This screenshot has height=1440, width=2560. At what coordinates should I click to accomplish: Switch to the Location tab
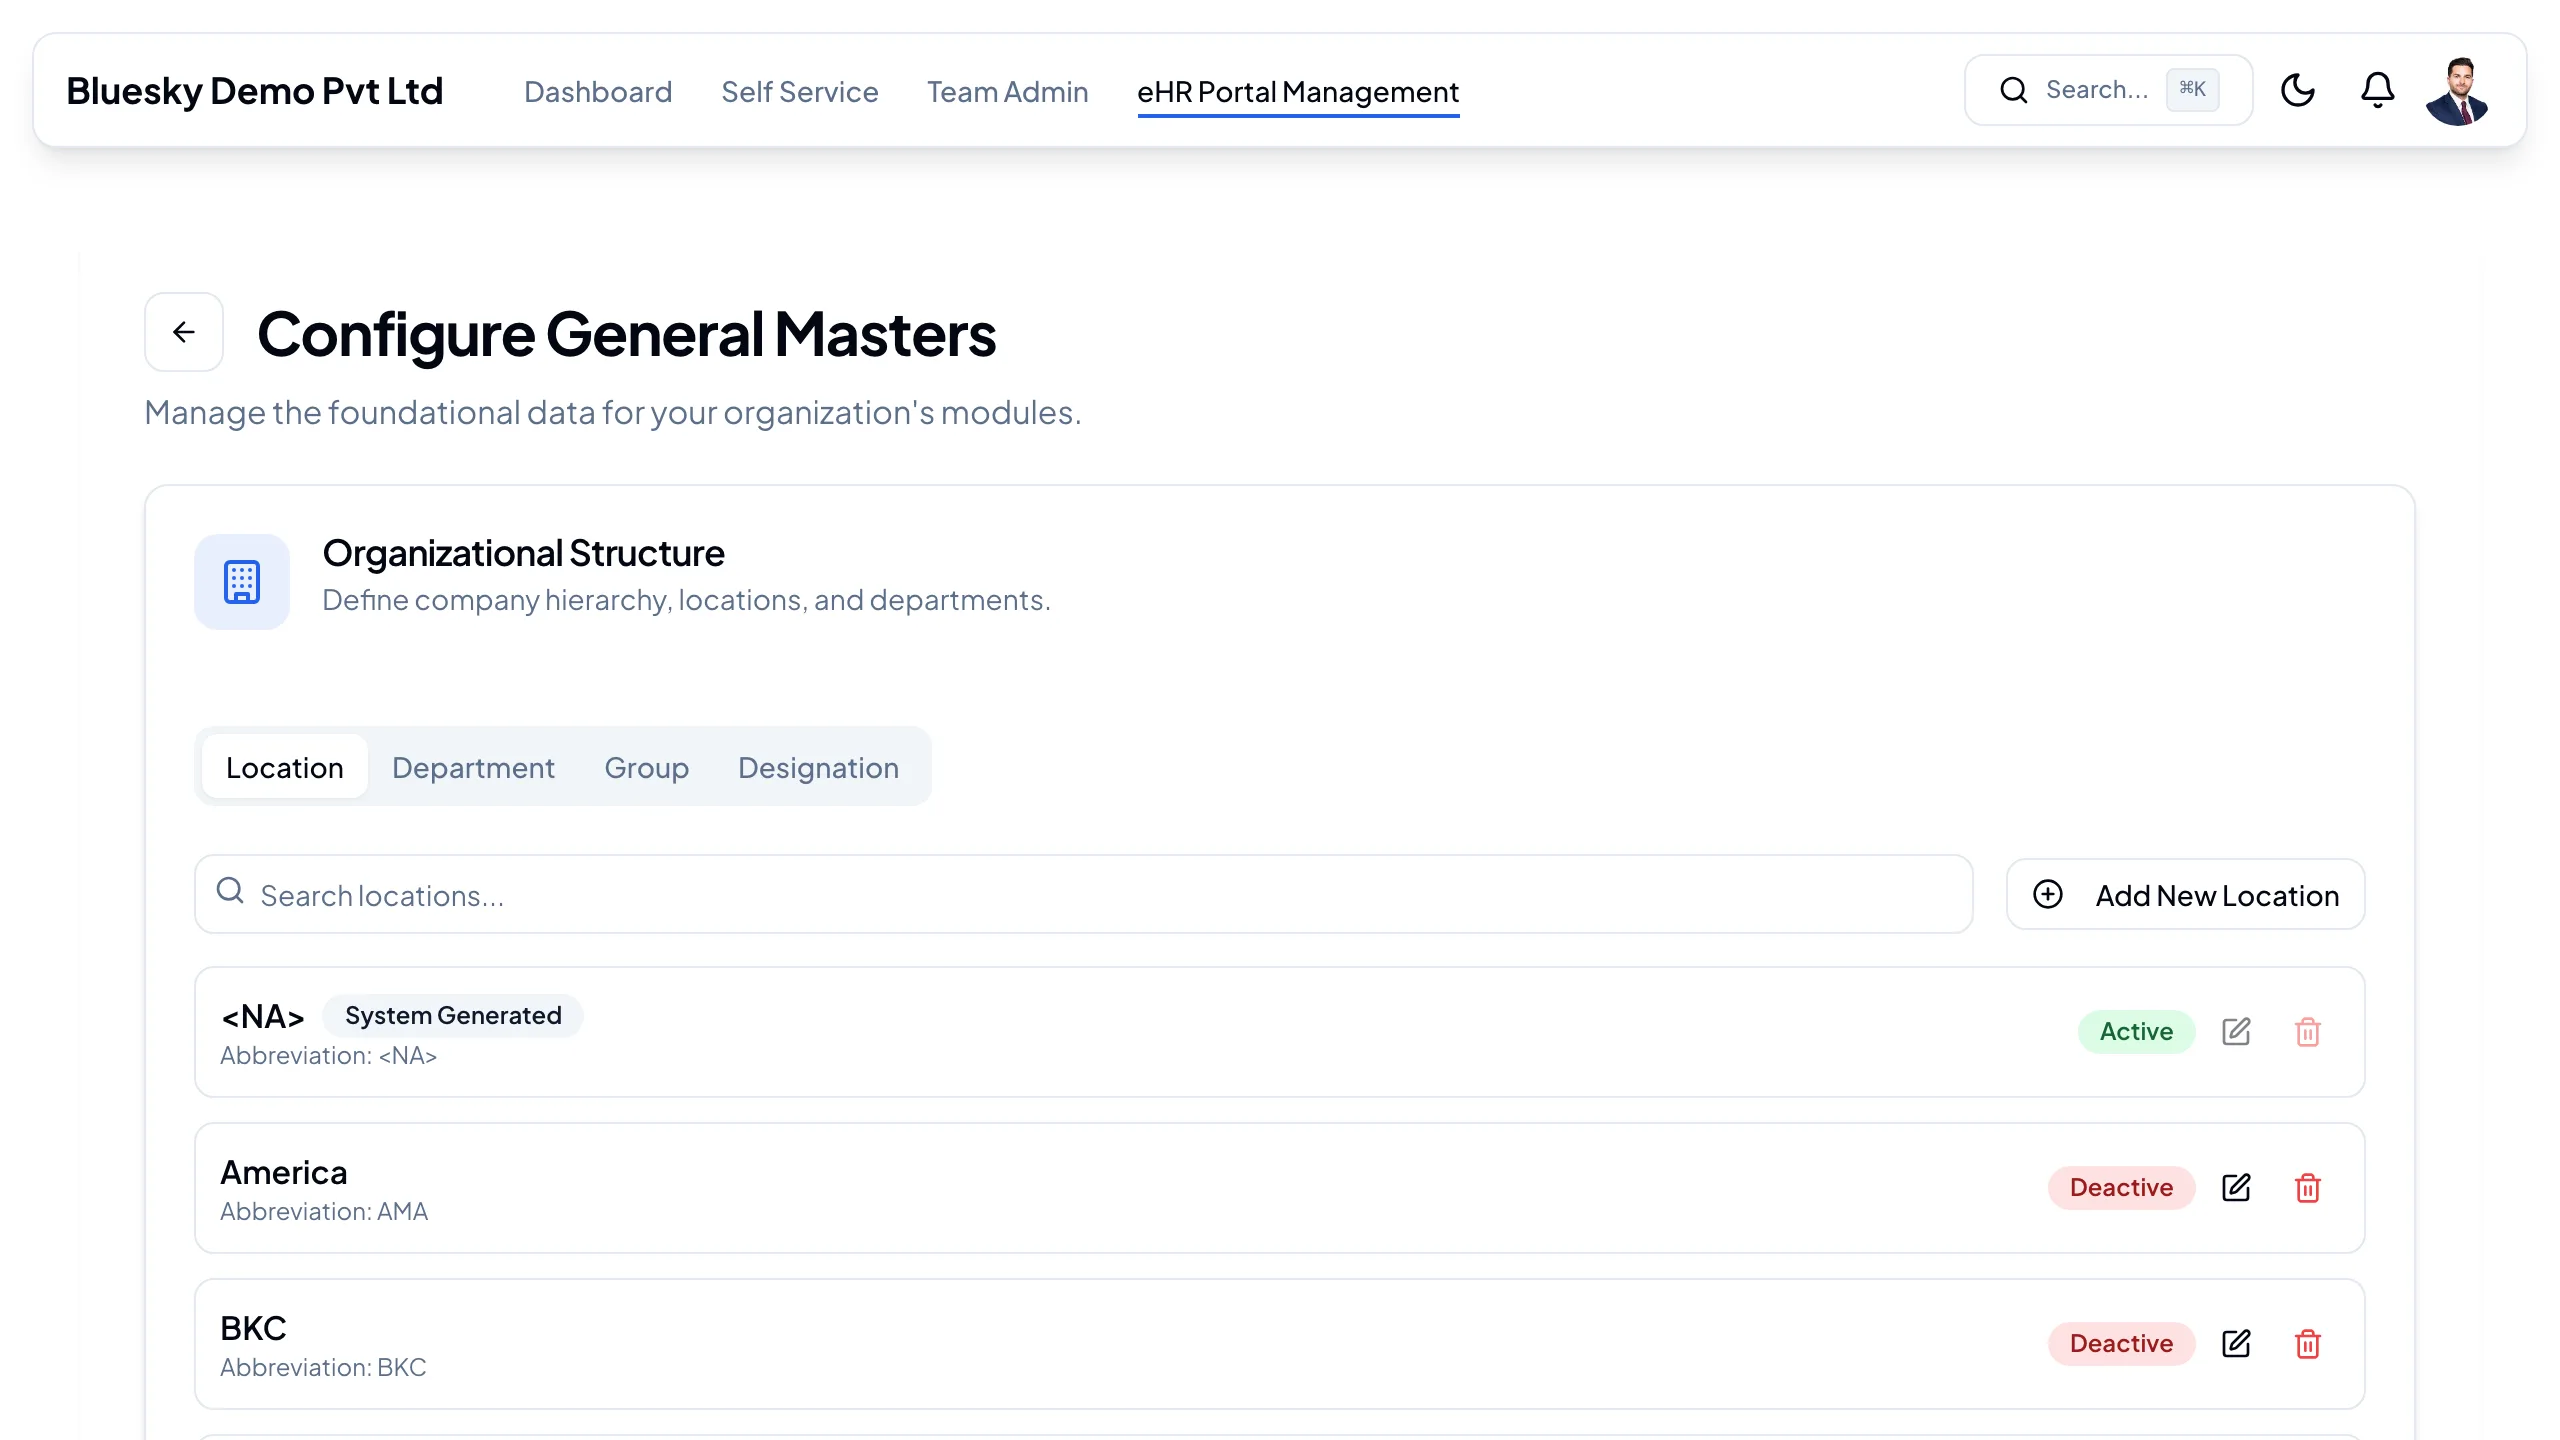[x=285, y=767]
